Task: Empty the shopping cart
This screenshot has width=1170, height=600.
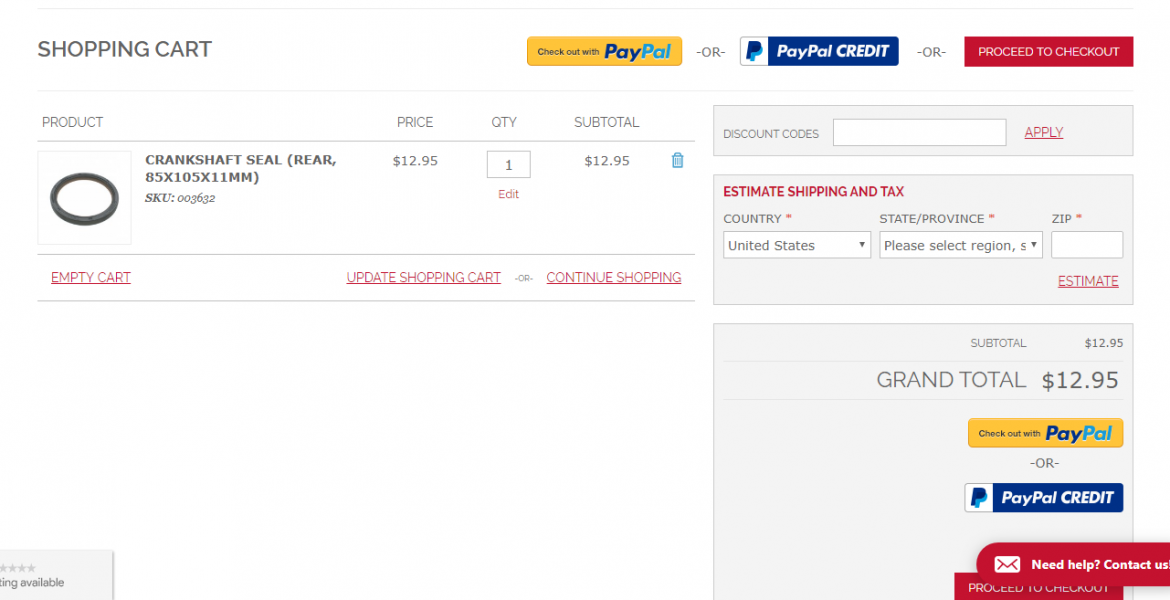Action: pos(91,278)
